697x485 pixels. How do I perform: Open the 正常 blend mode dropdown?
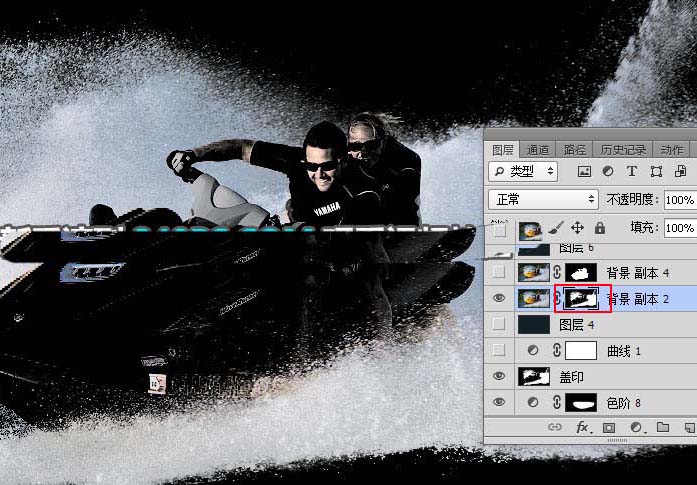tap(543, 200)
